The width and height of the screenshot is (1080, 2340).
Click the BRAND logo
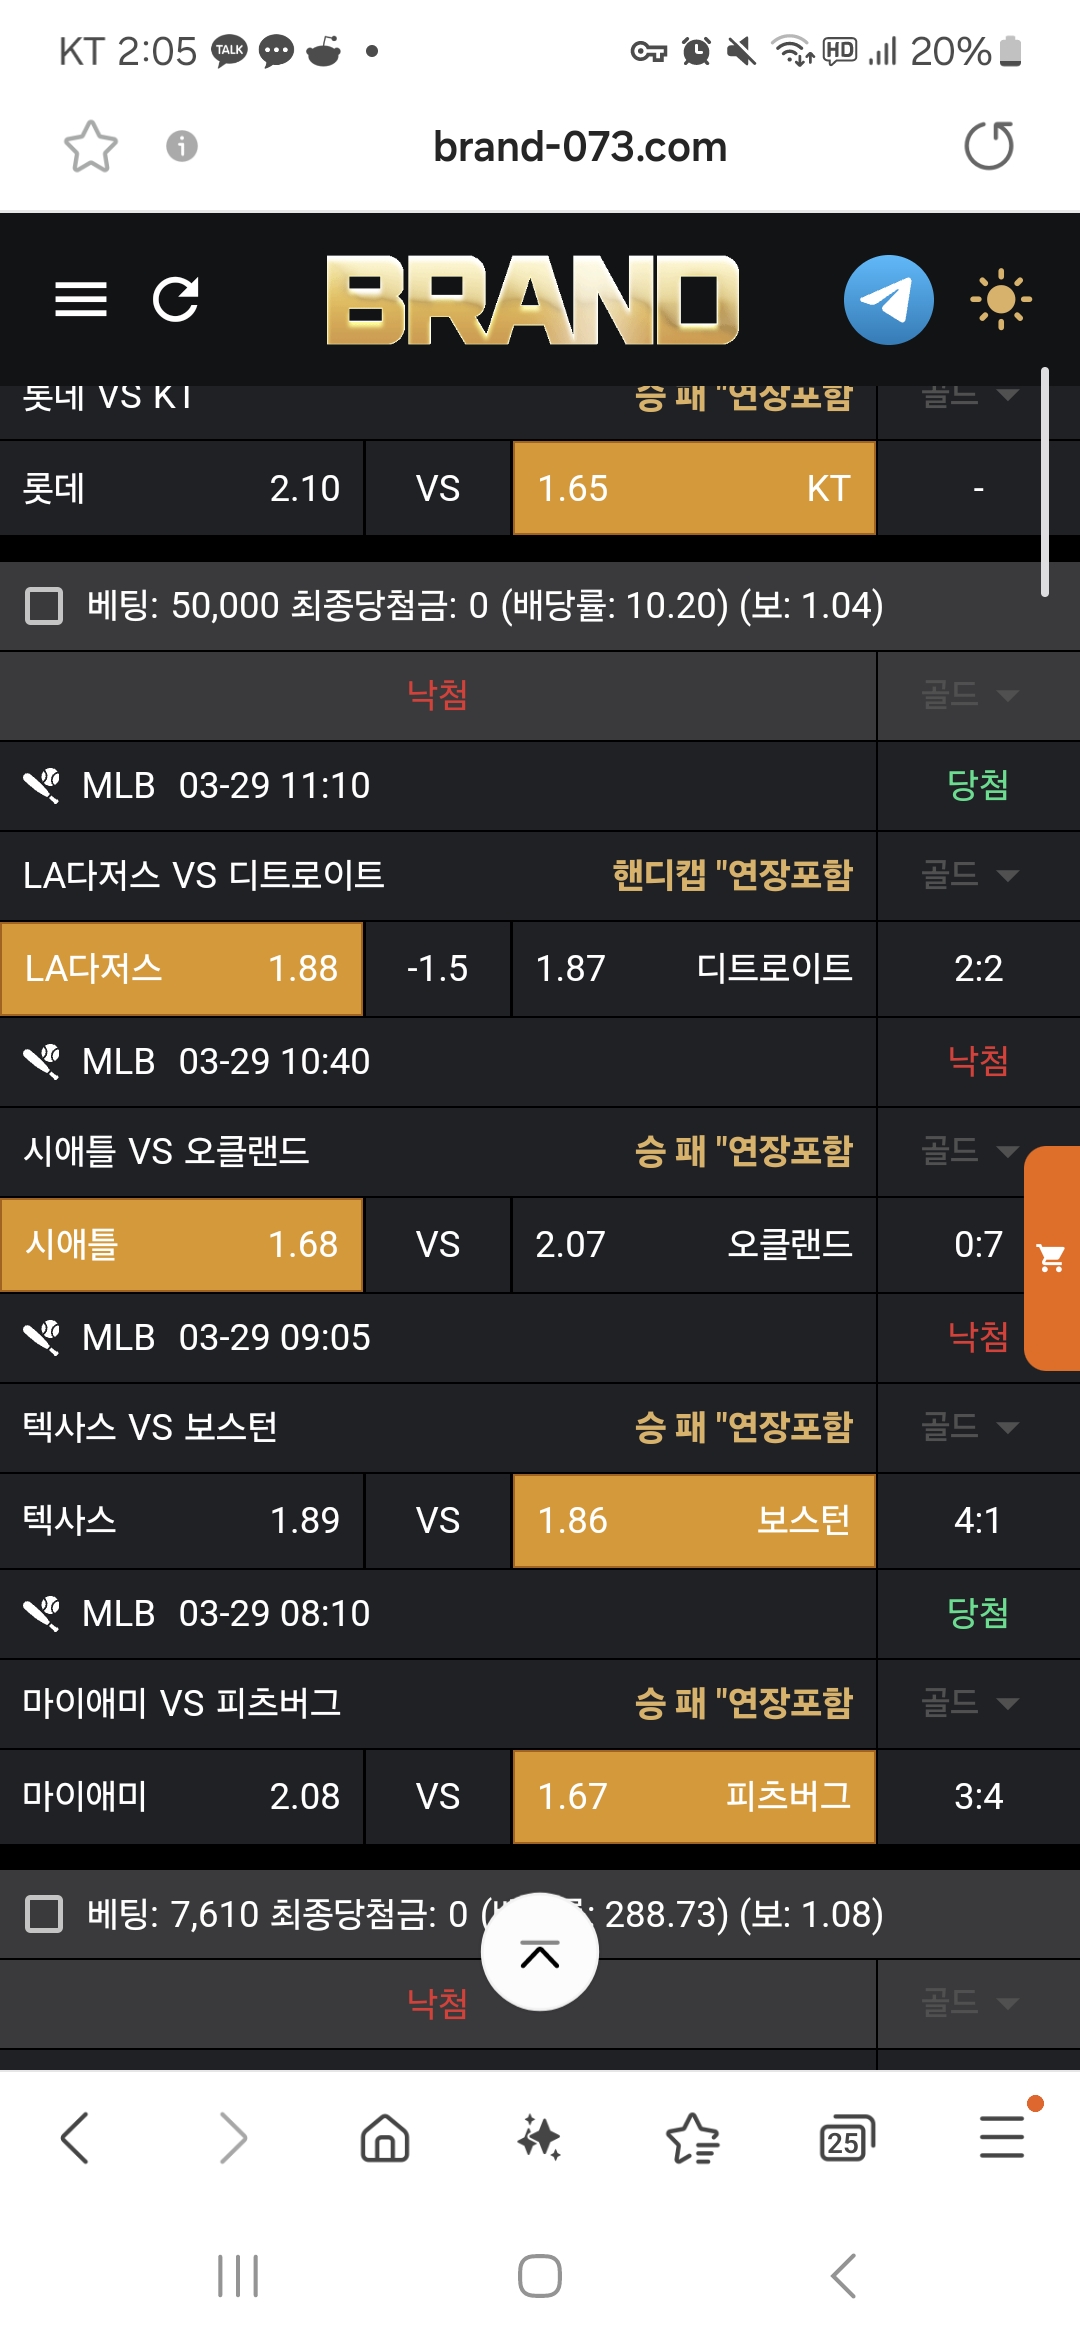532,300
